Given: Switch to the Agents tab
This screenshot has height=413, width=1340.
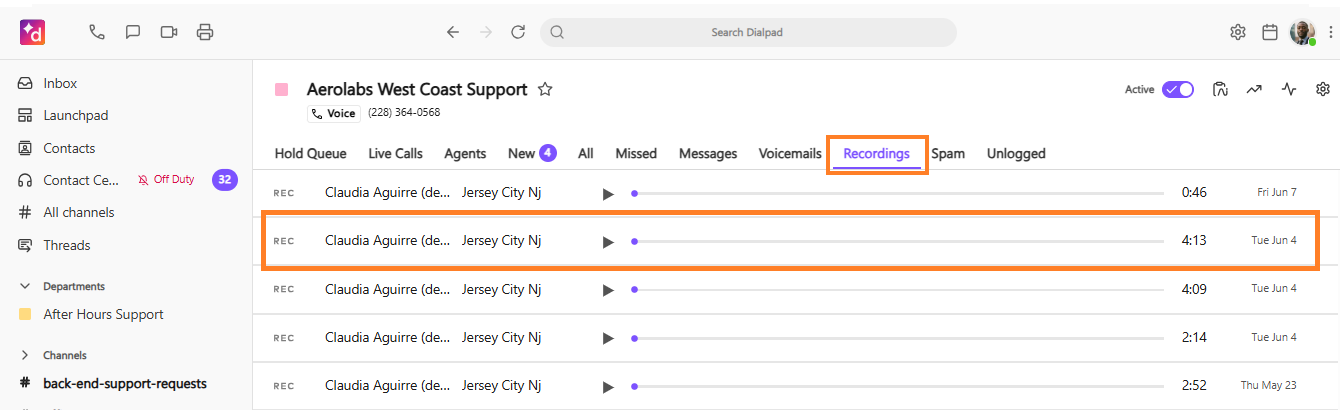Looking at the screenshot, I should point(465,153).
